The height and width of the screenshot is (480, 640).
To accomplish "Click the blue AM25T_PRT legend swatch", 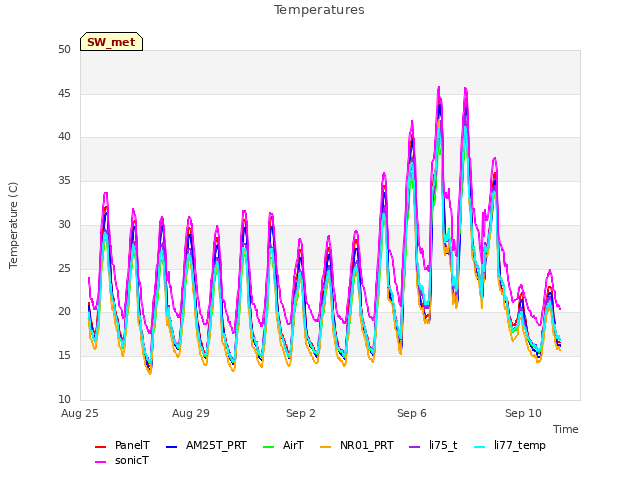I will coord(171,447).
